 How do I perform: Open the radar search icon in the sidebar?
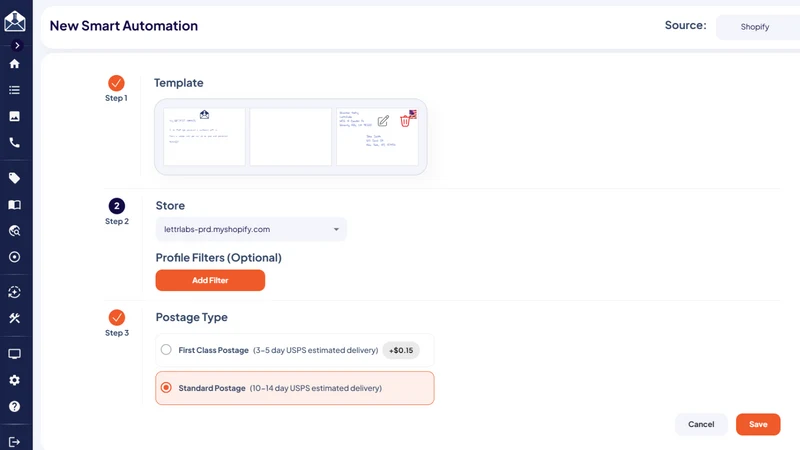[14, 231]
